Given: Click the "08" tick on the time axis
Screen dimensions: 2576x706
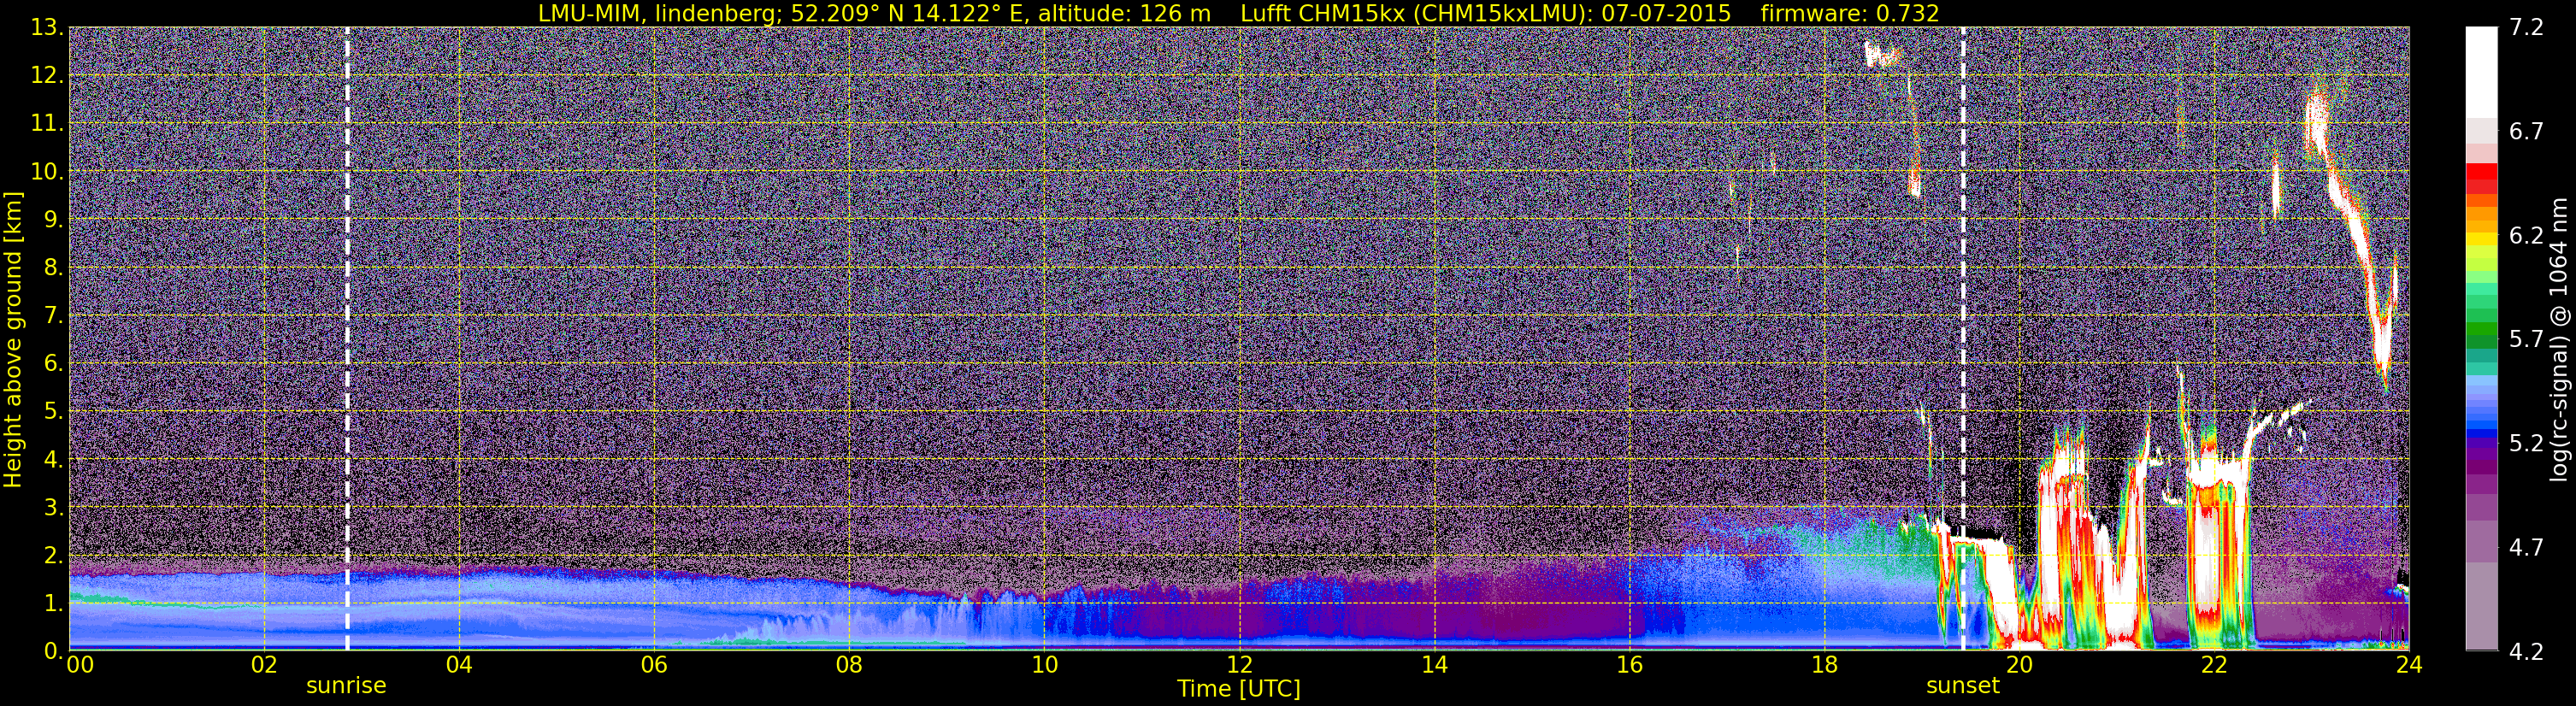Looking at the screenshot, I should coord(849,665).
